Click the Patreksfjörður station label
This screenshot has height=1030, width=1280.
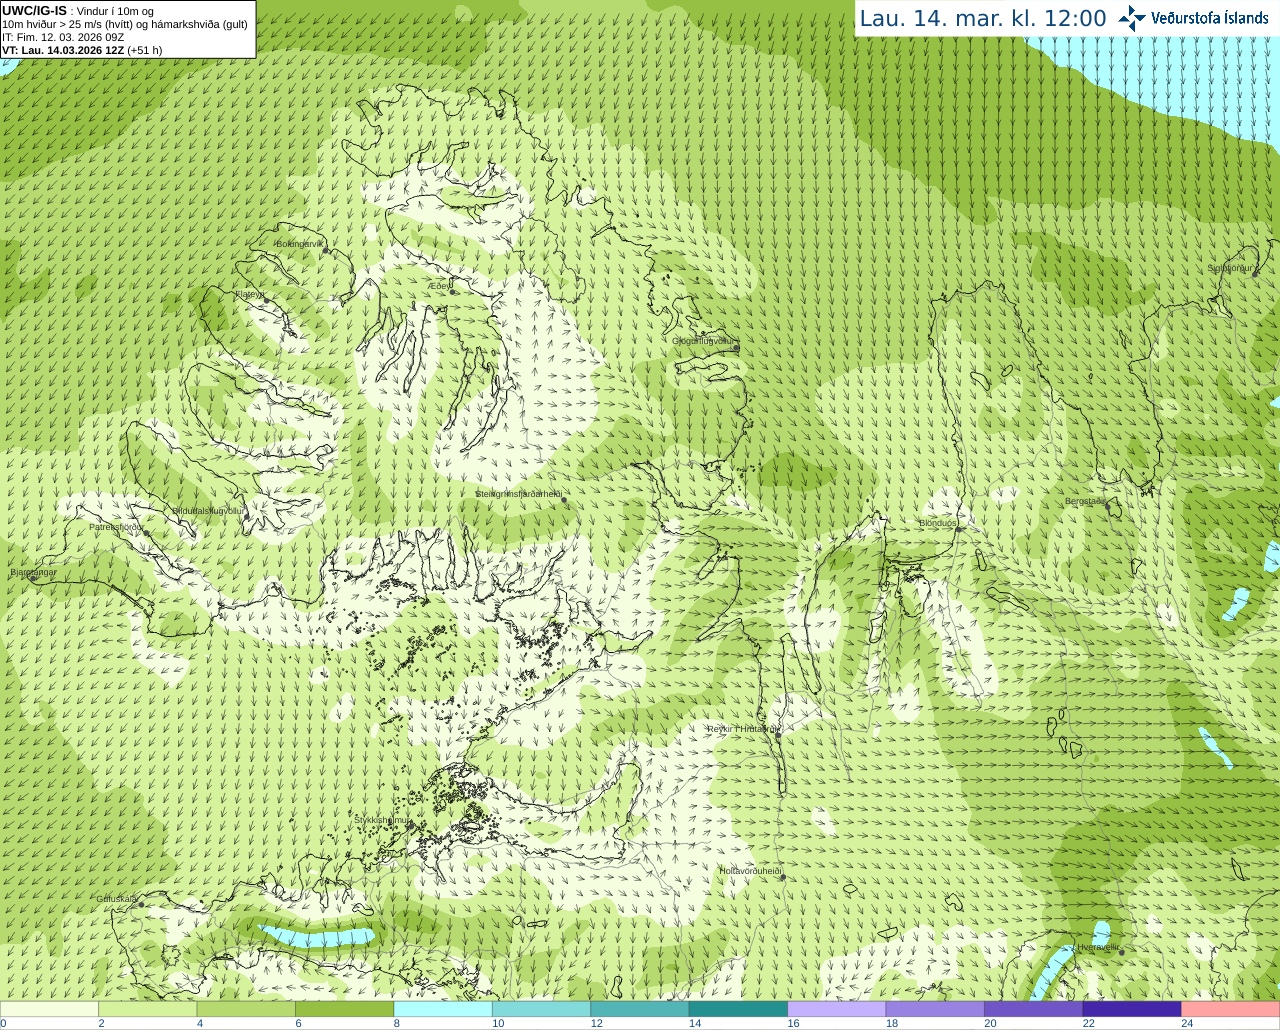tap(116, 526)
